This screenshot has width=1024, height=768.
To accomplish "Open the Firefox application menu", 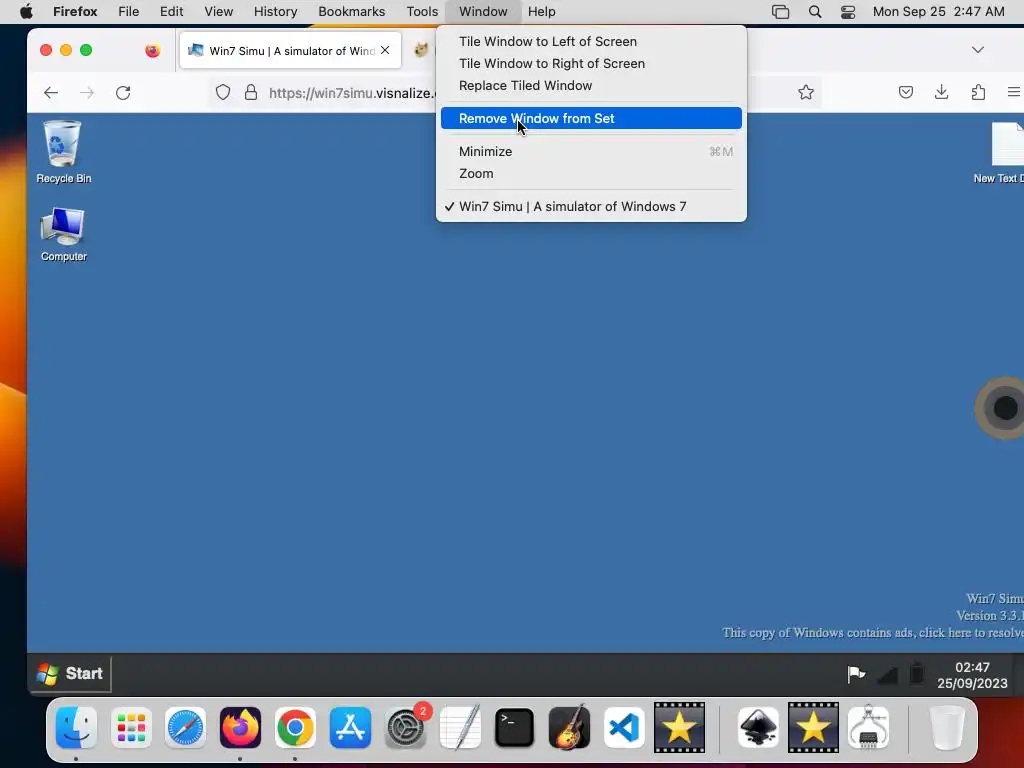I will pos(75,11).
